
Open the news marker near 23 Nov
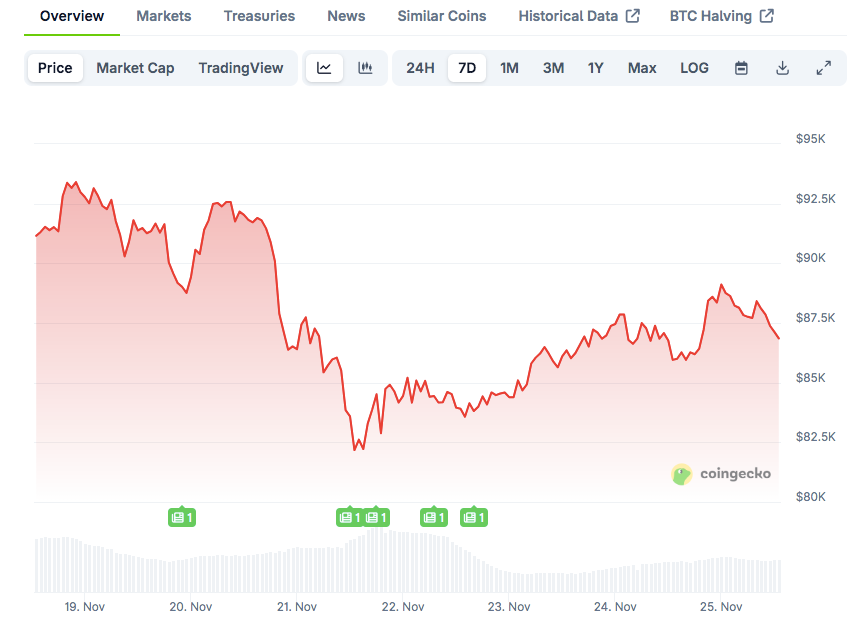point(473,517)
